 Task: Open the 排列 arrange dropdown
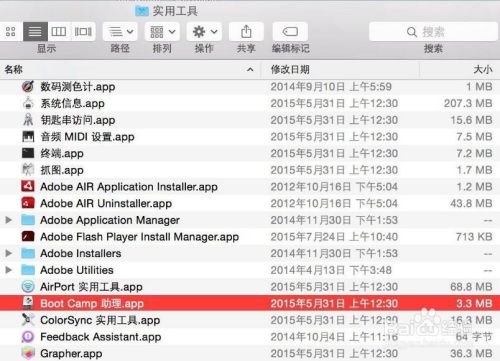pos(162,32)
